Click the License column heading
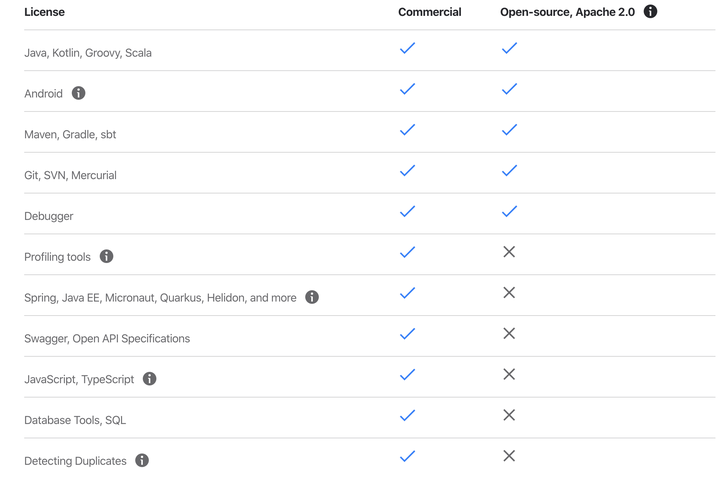Image resolution: width=720 pixels, height=489 pixels. pyautogui.click(x=45, y=12)
